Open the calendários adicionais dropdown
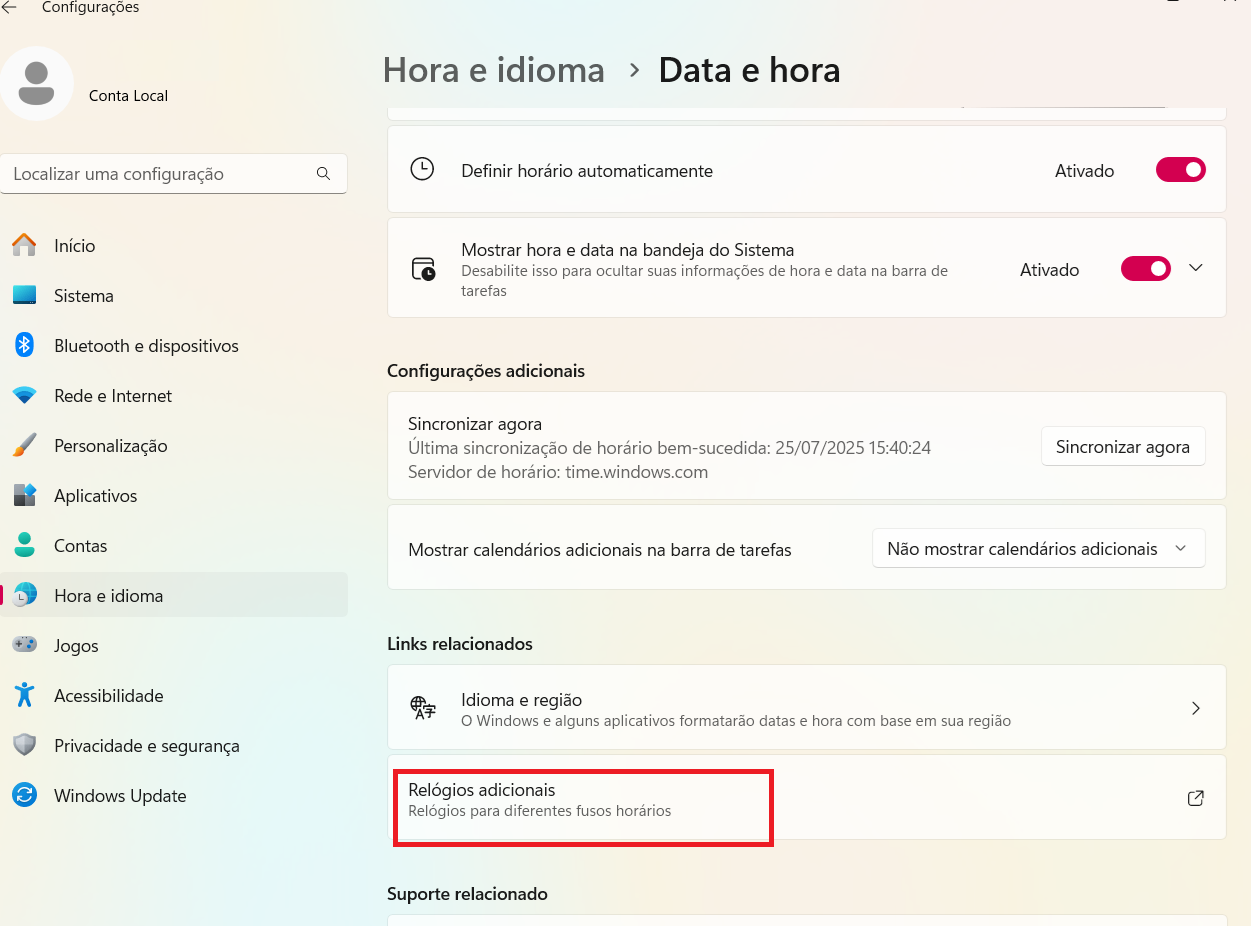The width and height of the screenshot is (1252, 926). (x=1038, y=548)
